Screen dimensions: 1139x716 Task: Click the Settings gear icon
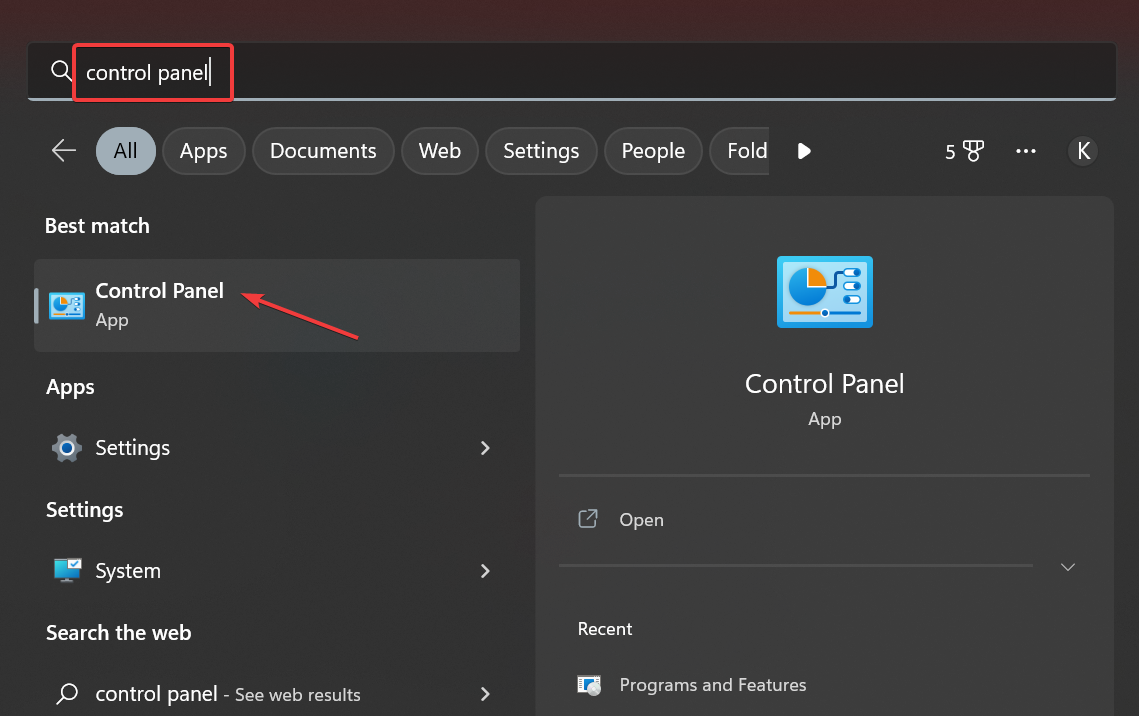[x=67, y=448]
